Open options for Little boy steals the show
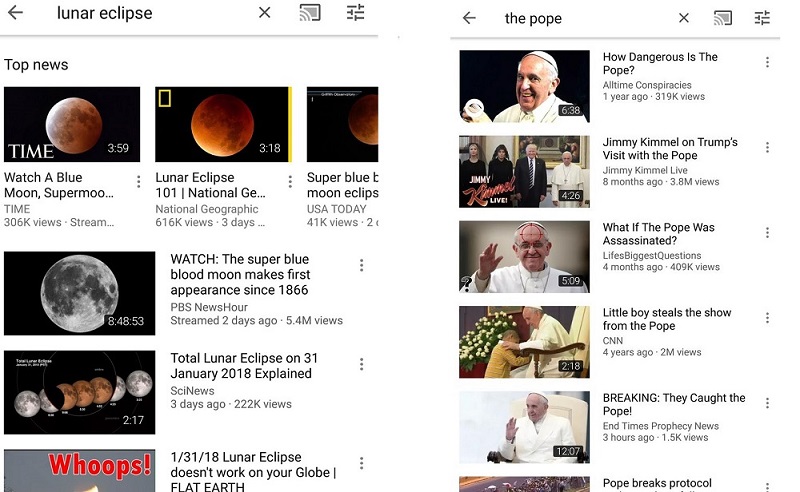Screen dimensions: 800x492 [767, 318]
